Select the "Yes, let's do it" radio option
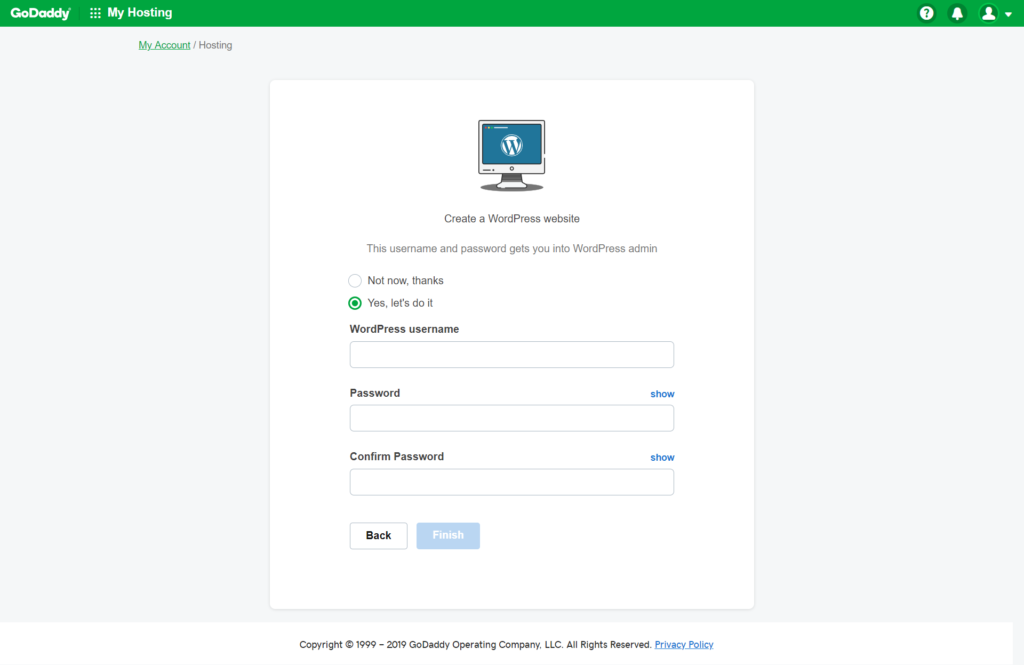The height and width of the screenshot is (665, 1024). click(355, 303)
